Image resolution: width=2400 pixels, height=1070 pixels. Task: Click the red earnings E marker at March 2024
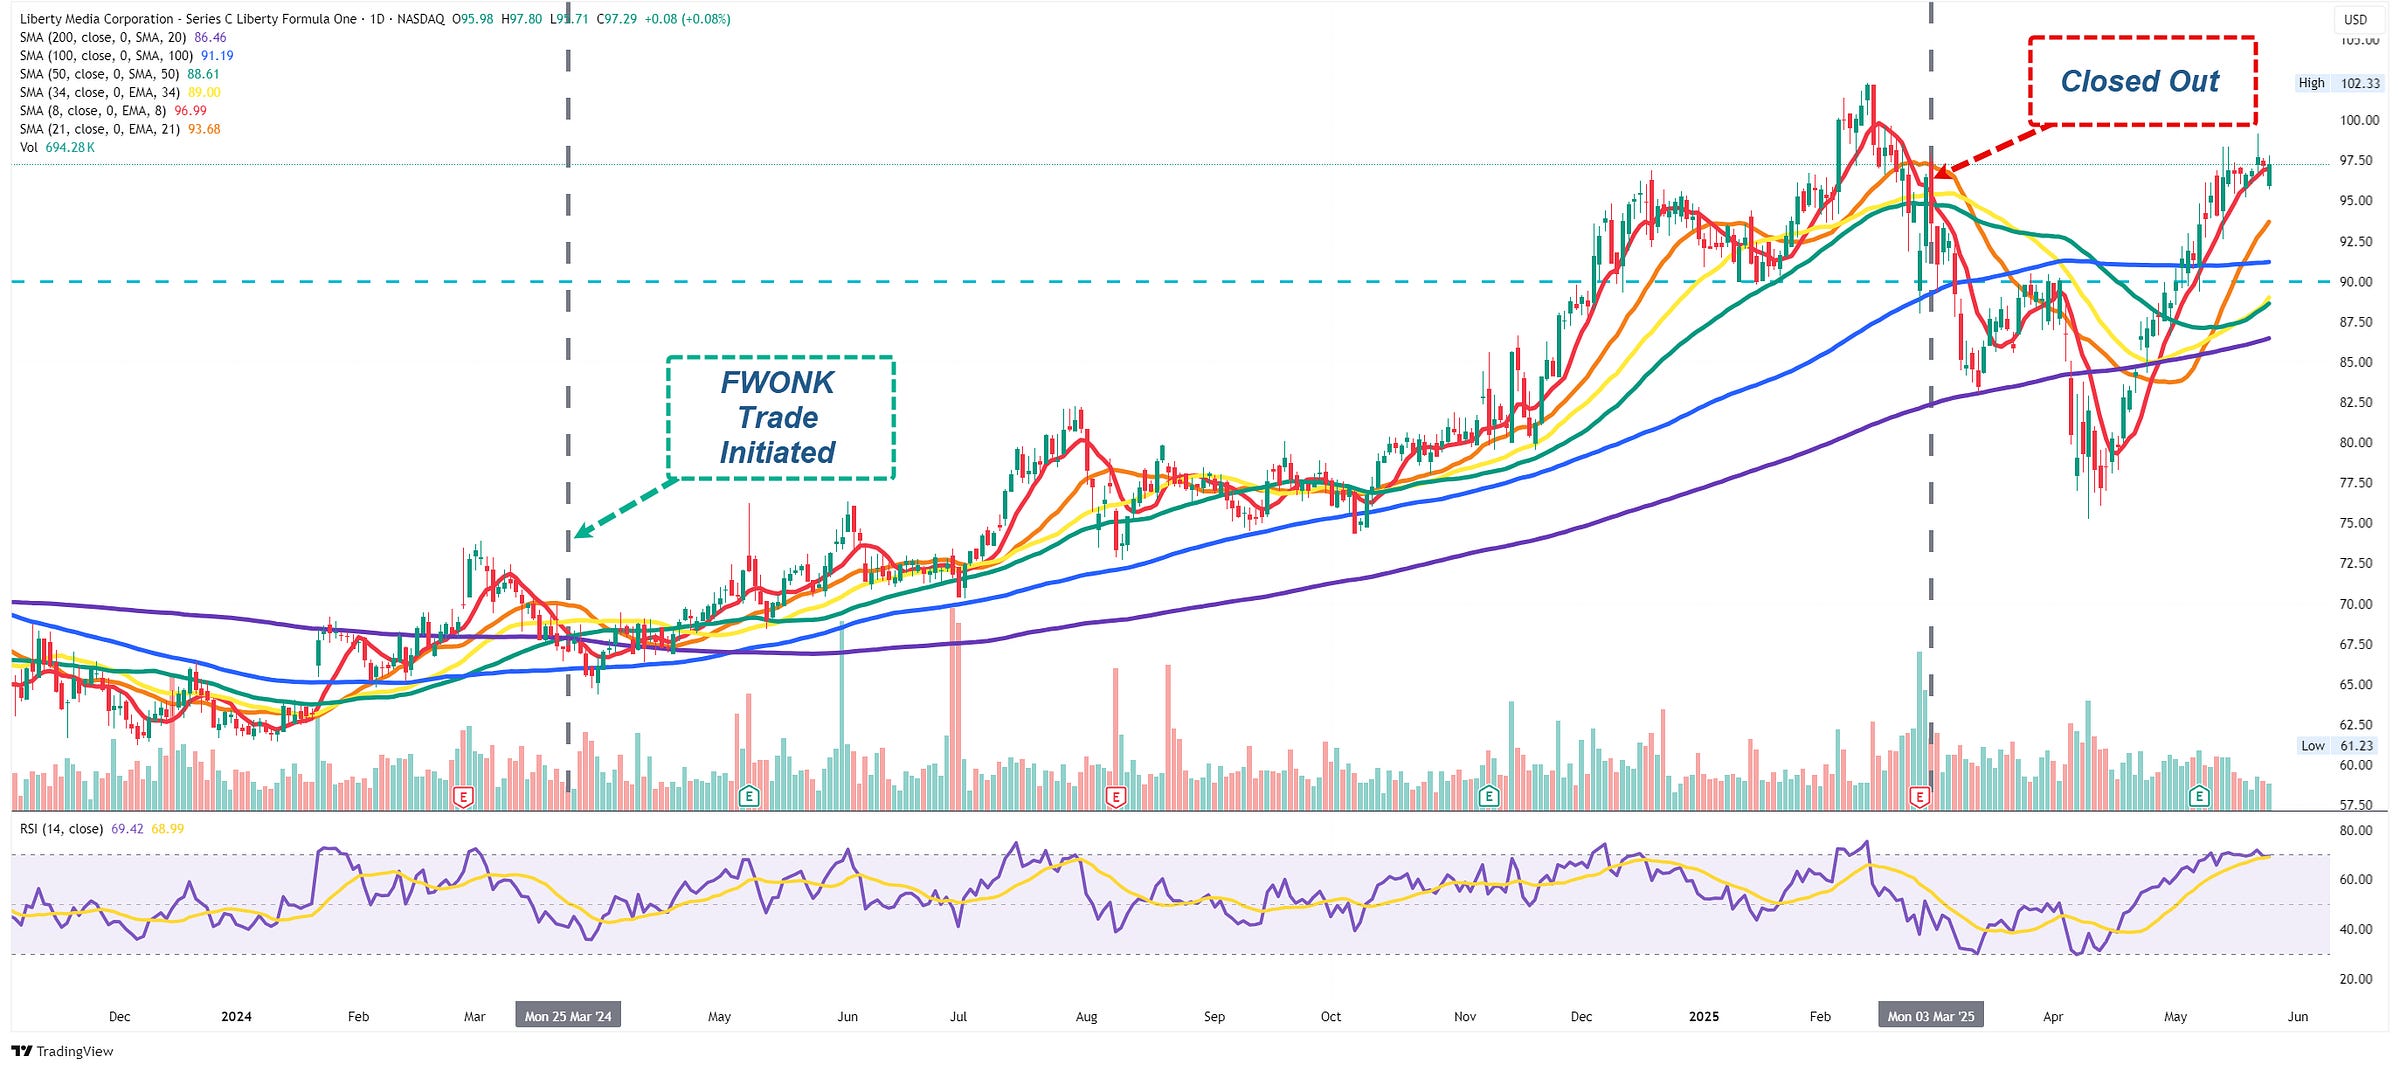tap(463, 797)
